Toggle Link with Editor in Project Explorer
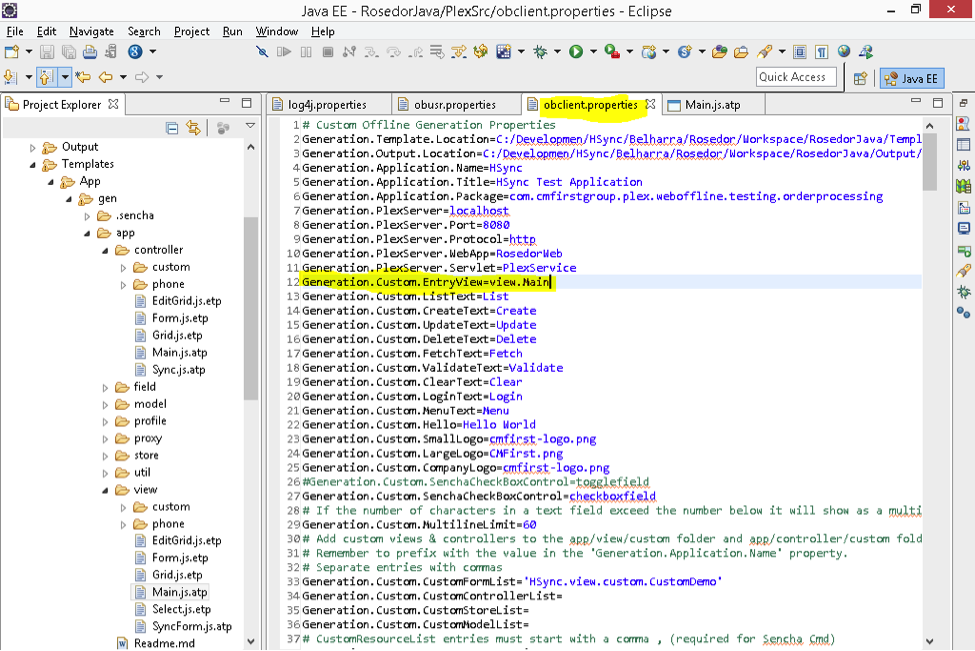The width and height of the screenshot is (975, 651). [x=193, y=127]
